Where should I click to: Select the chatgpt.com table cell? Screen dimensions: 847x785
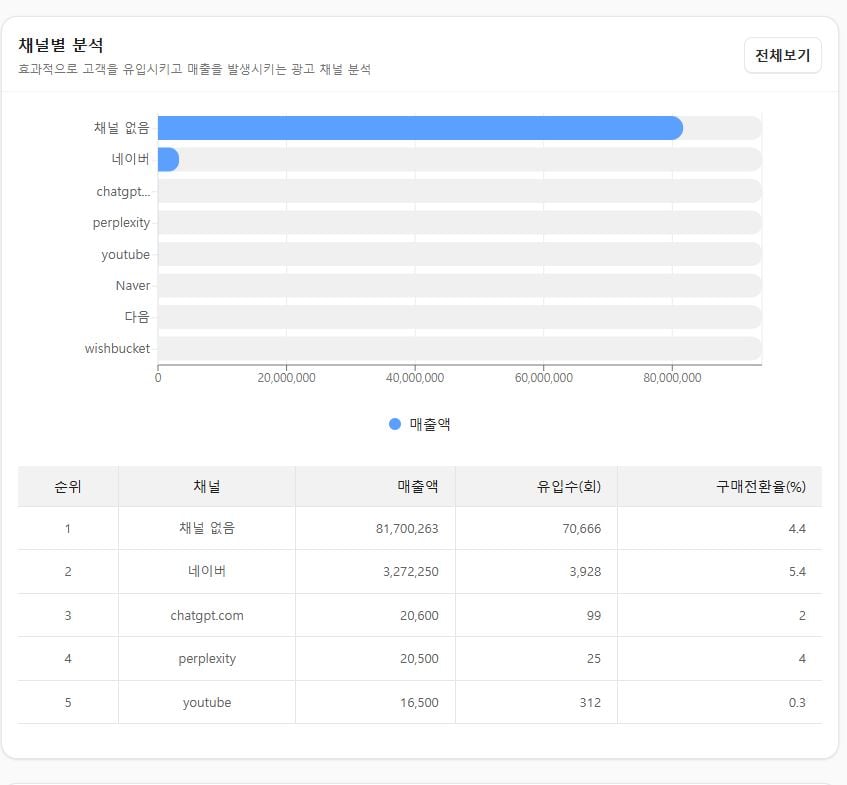pos(207,615)
